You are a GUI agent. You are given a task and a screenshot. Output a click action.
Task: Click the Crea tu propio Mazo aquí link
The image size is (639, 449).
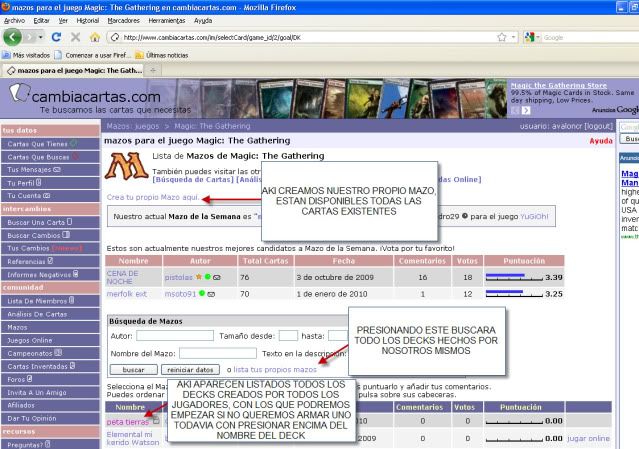(153, 197)
